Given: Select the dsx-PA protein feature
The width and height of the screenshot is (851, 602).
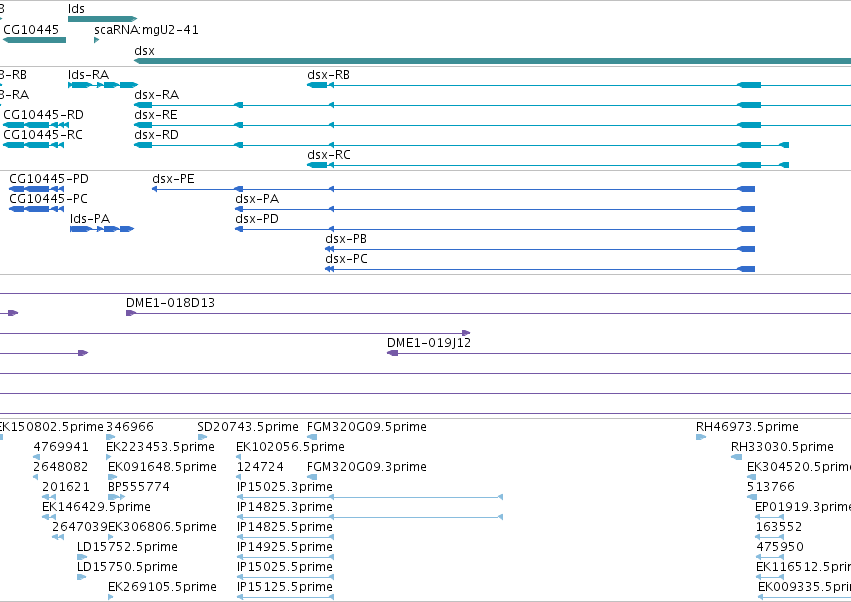Looking at the screenshot, I should pos(495,209).
